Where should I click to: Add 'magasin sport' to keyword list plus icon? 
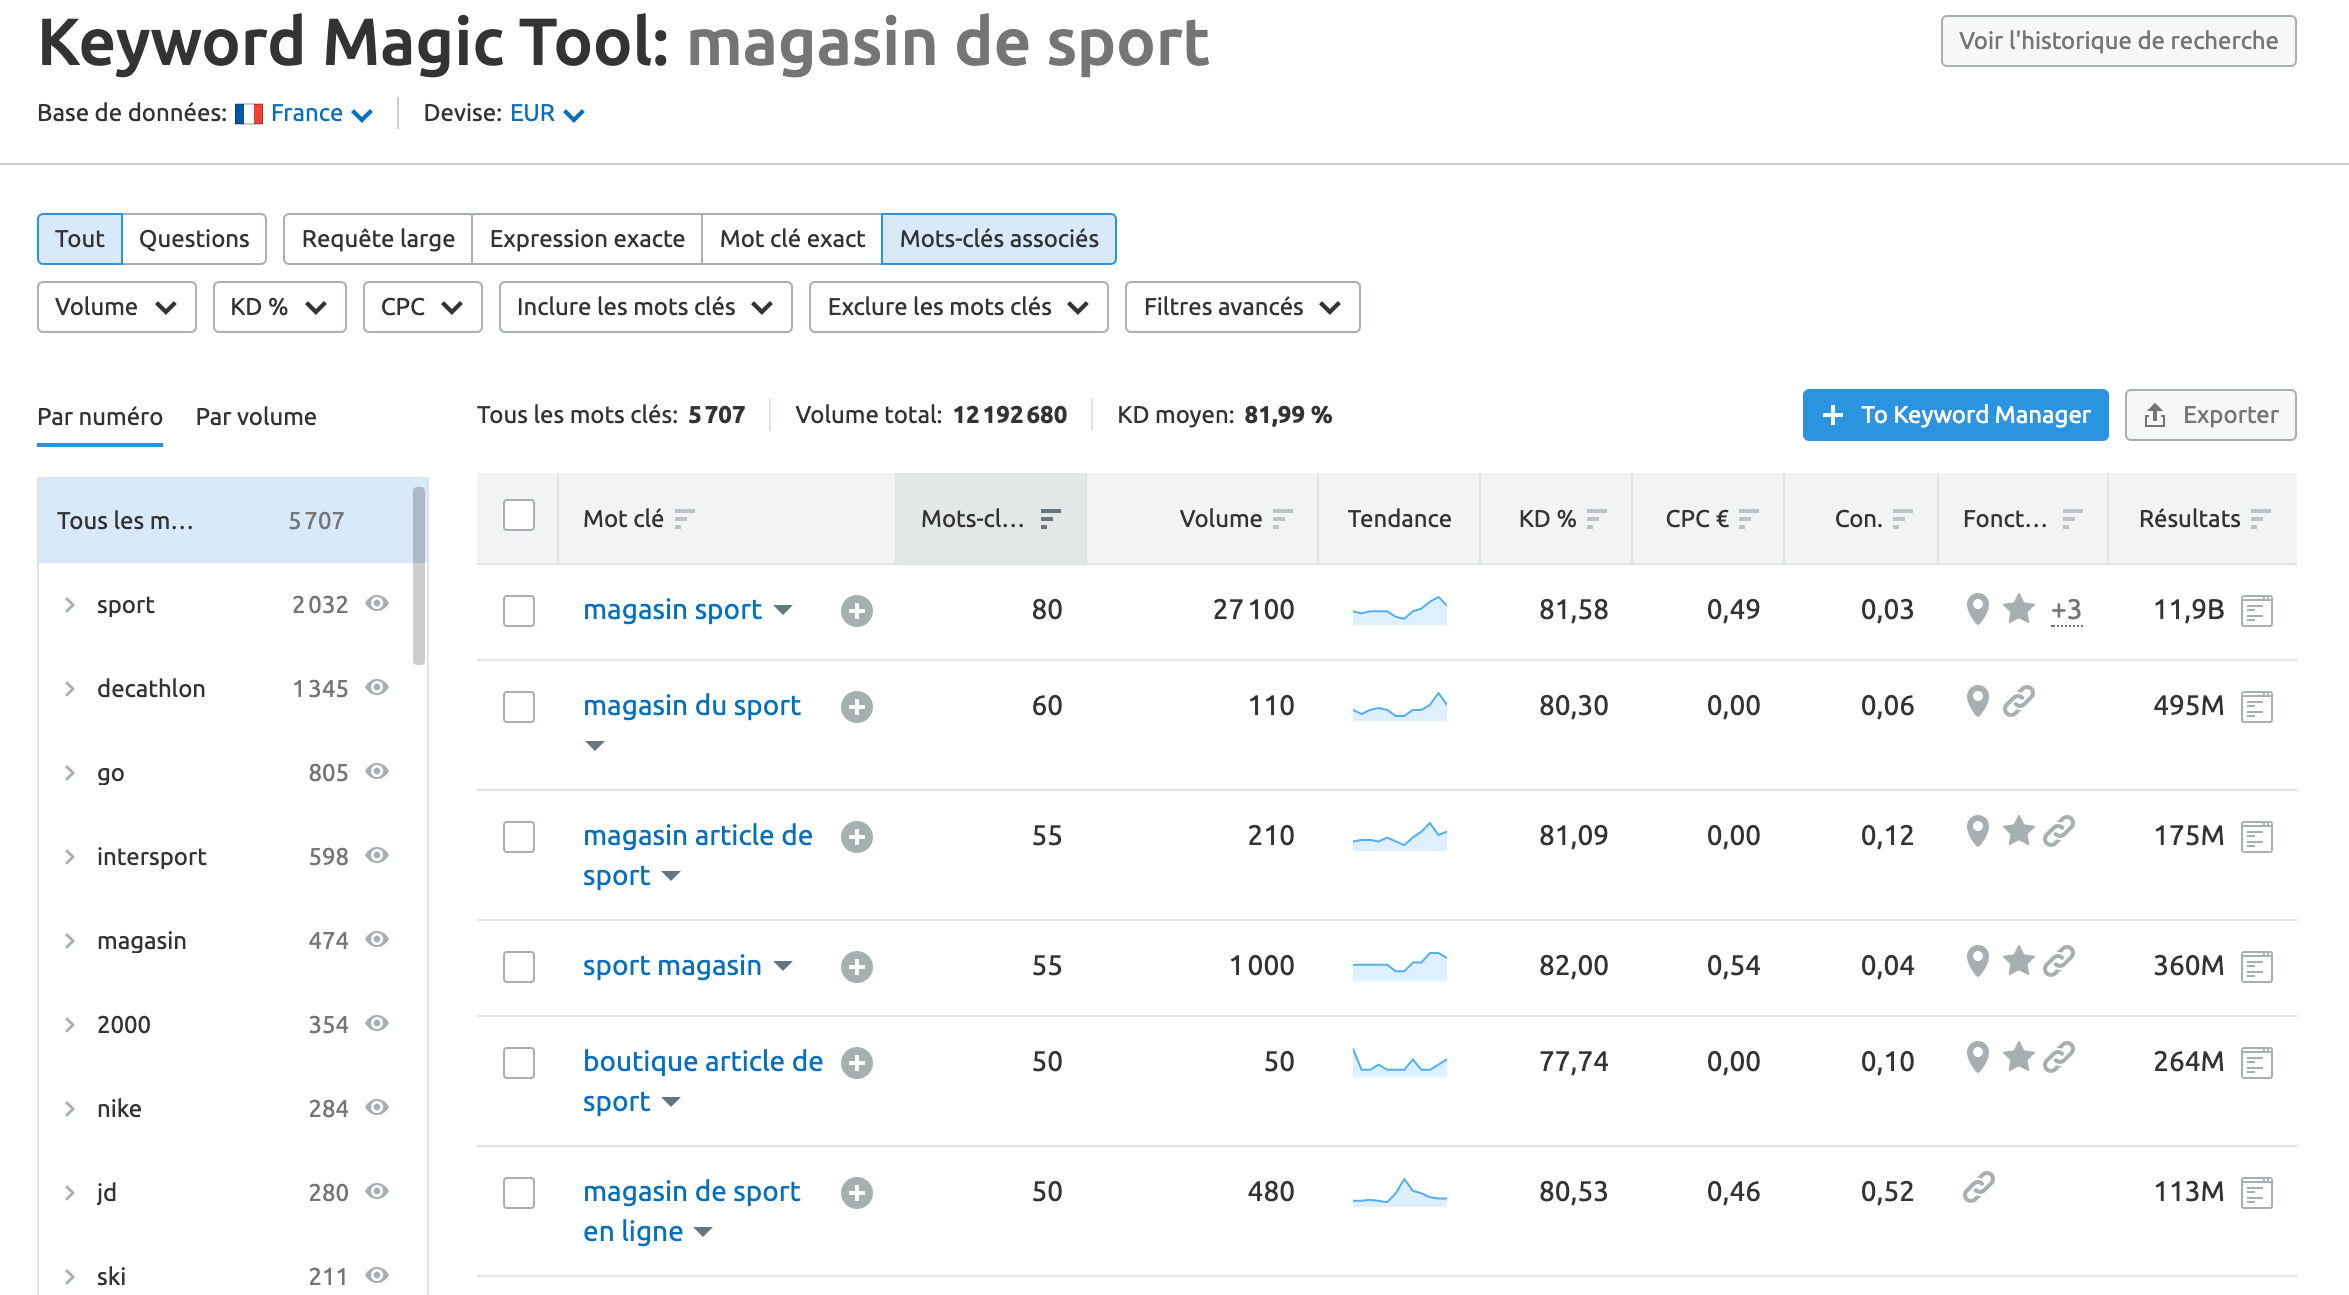[x=856, y=610]
